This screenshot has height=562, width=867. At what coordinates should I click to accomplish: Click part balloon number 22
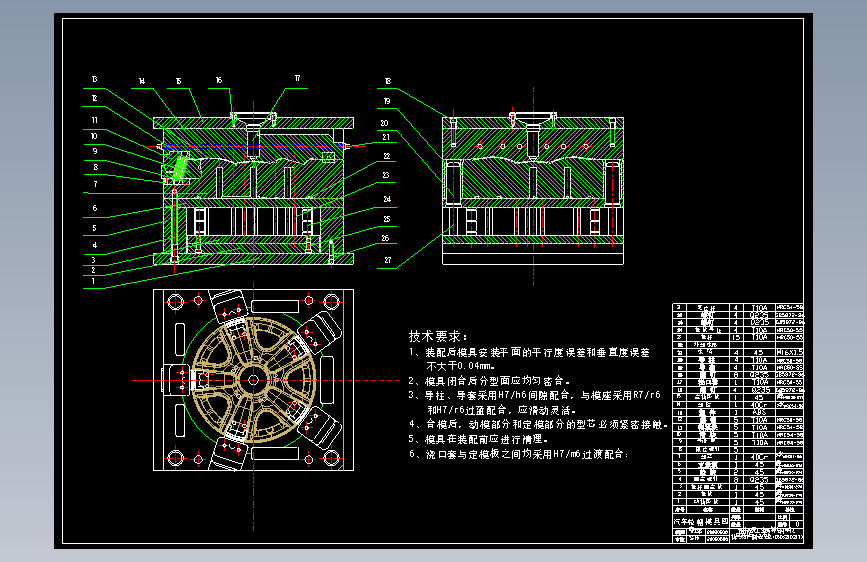(x=387, y=156)
